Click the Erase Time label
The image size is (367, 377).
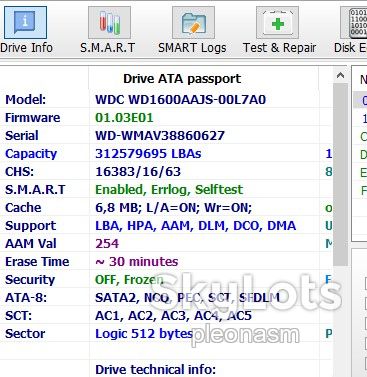(37, 262)
